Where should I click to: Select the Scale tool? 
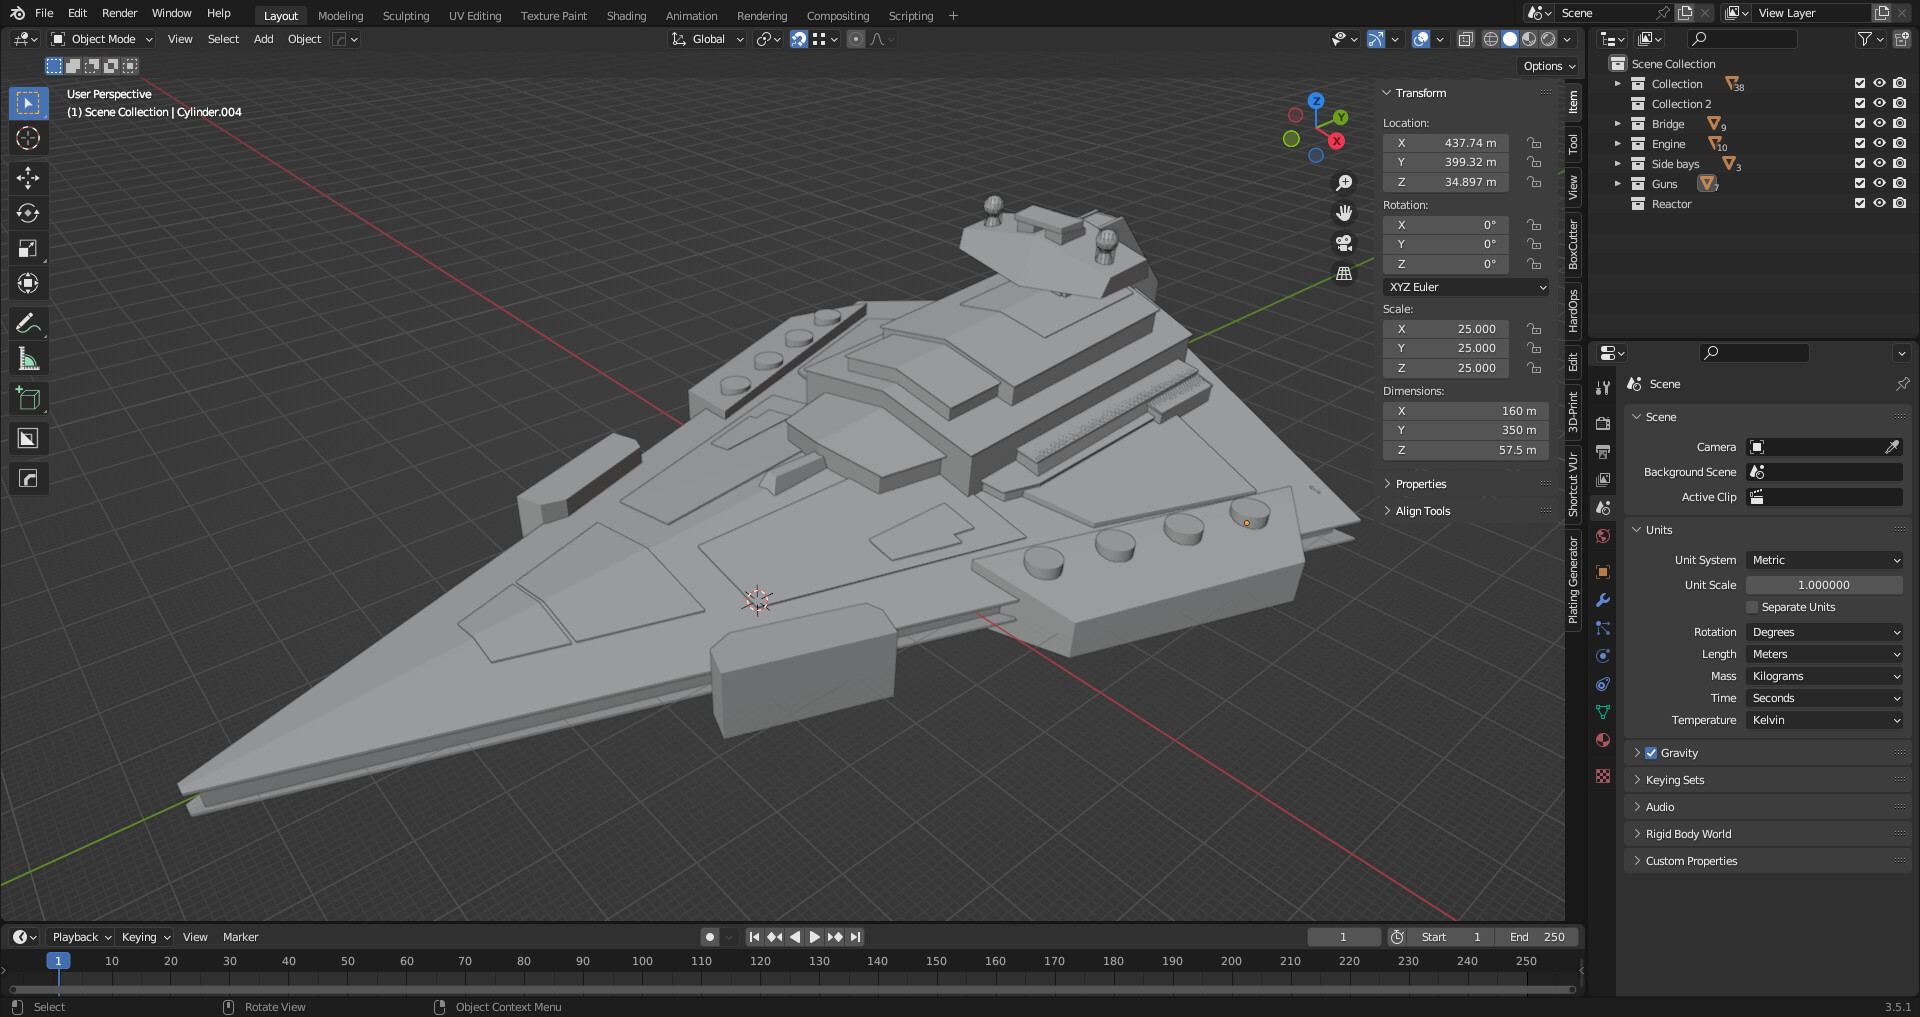28,248
